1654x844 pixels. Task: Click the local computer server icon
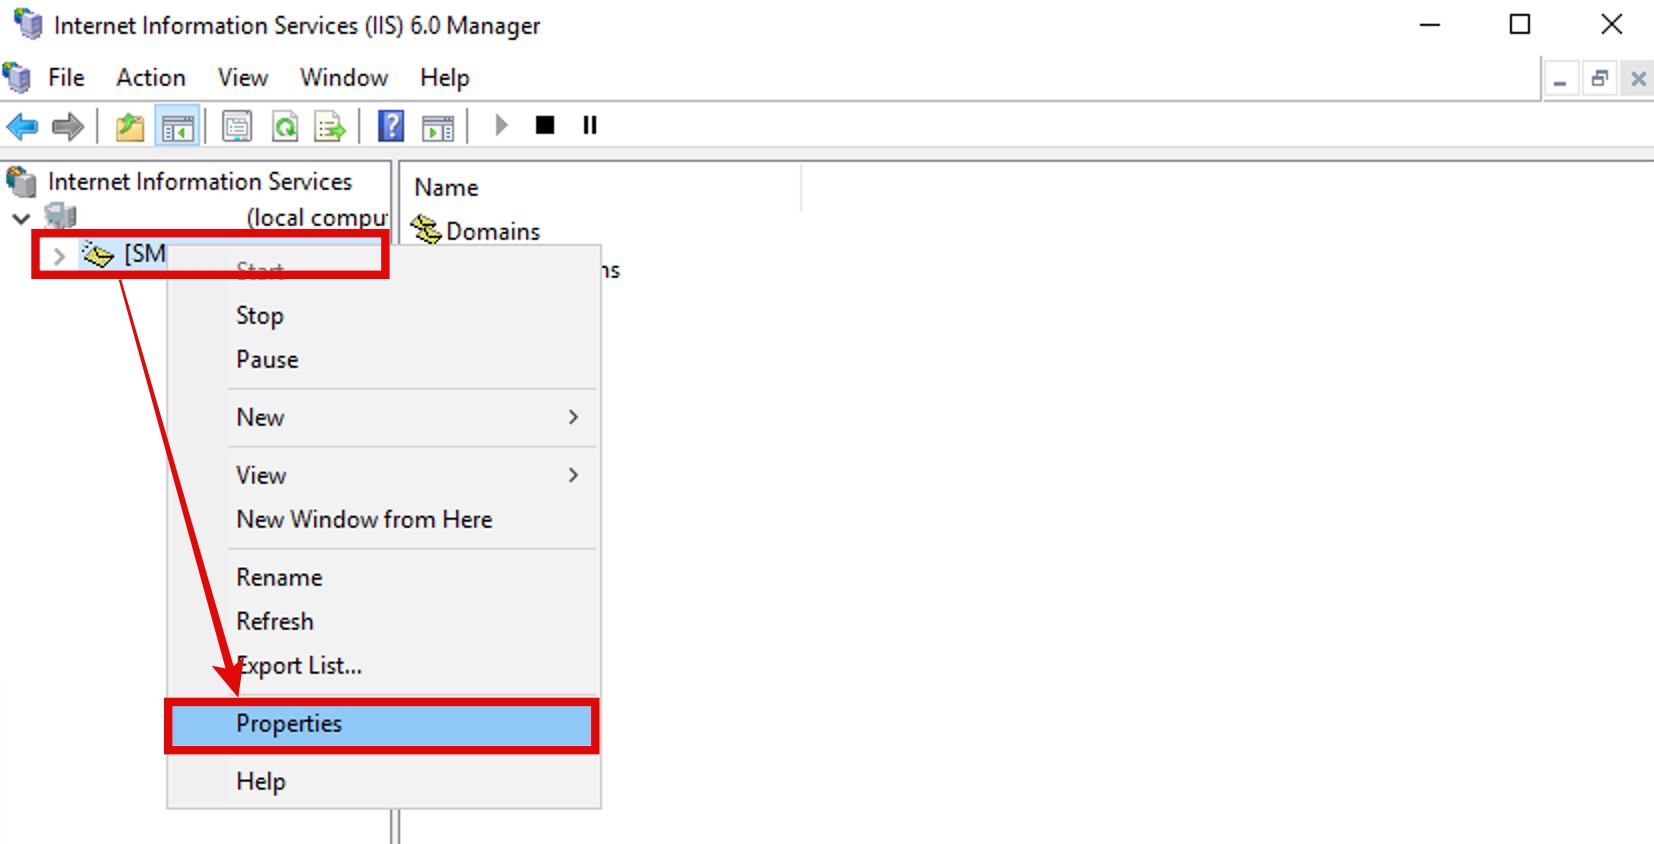[x=61, y=216]
